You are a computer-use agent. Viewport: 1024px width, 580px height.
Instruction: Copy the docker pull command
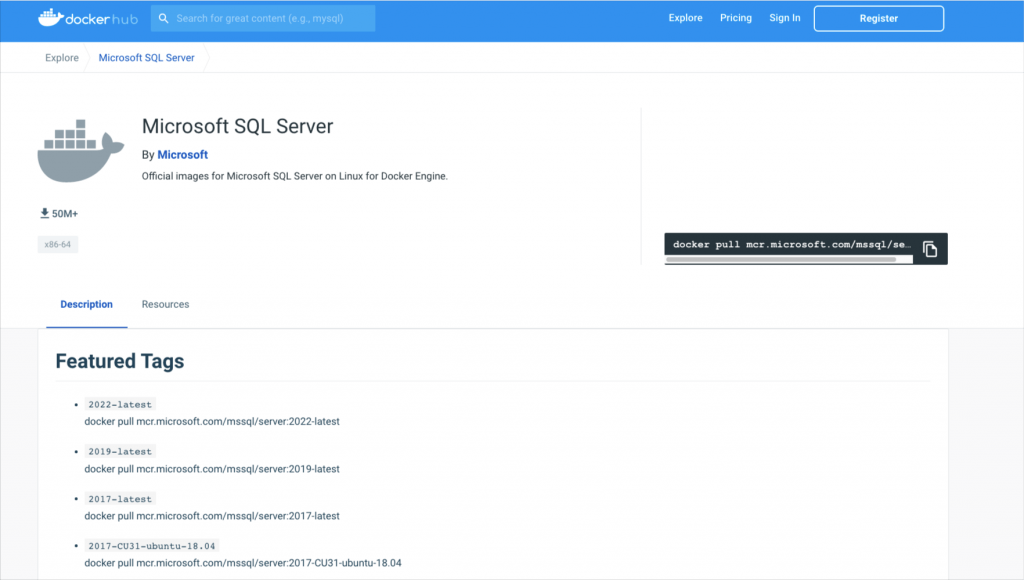coord(930,249)
